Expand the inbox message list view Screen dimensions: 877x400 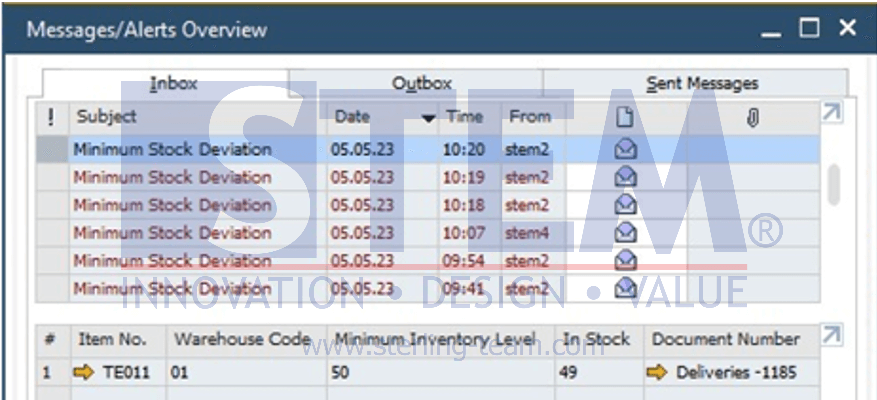click(832, 112)
